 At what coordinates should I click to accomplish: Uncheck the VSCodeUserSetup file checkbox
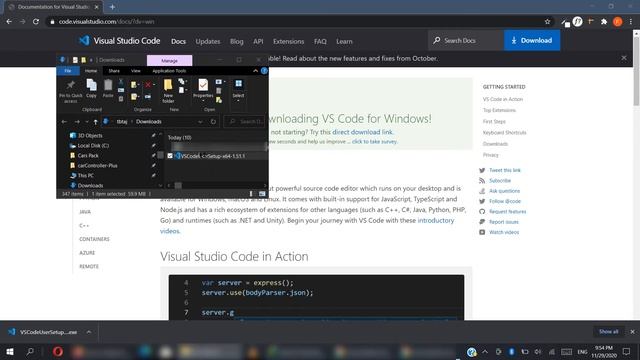(170, 156)
